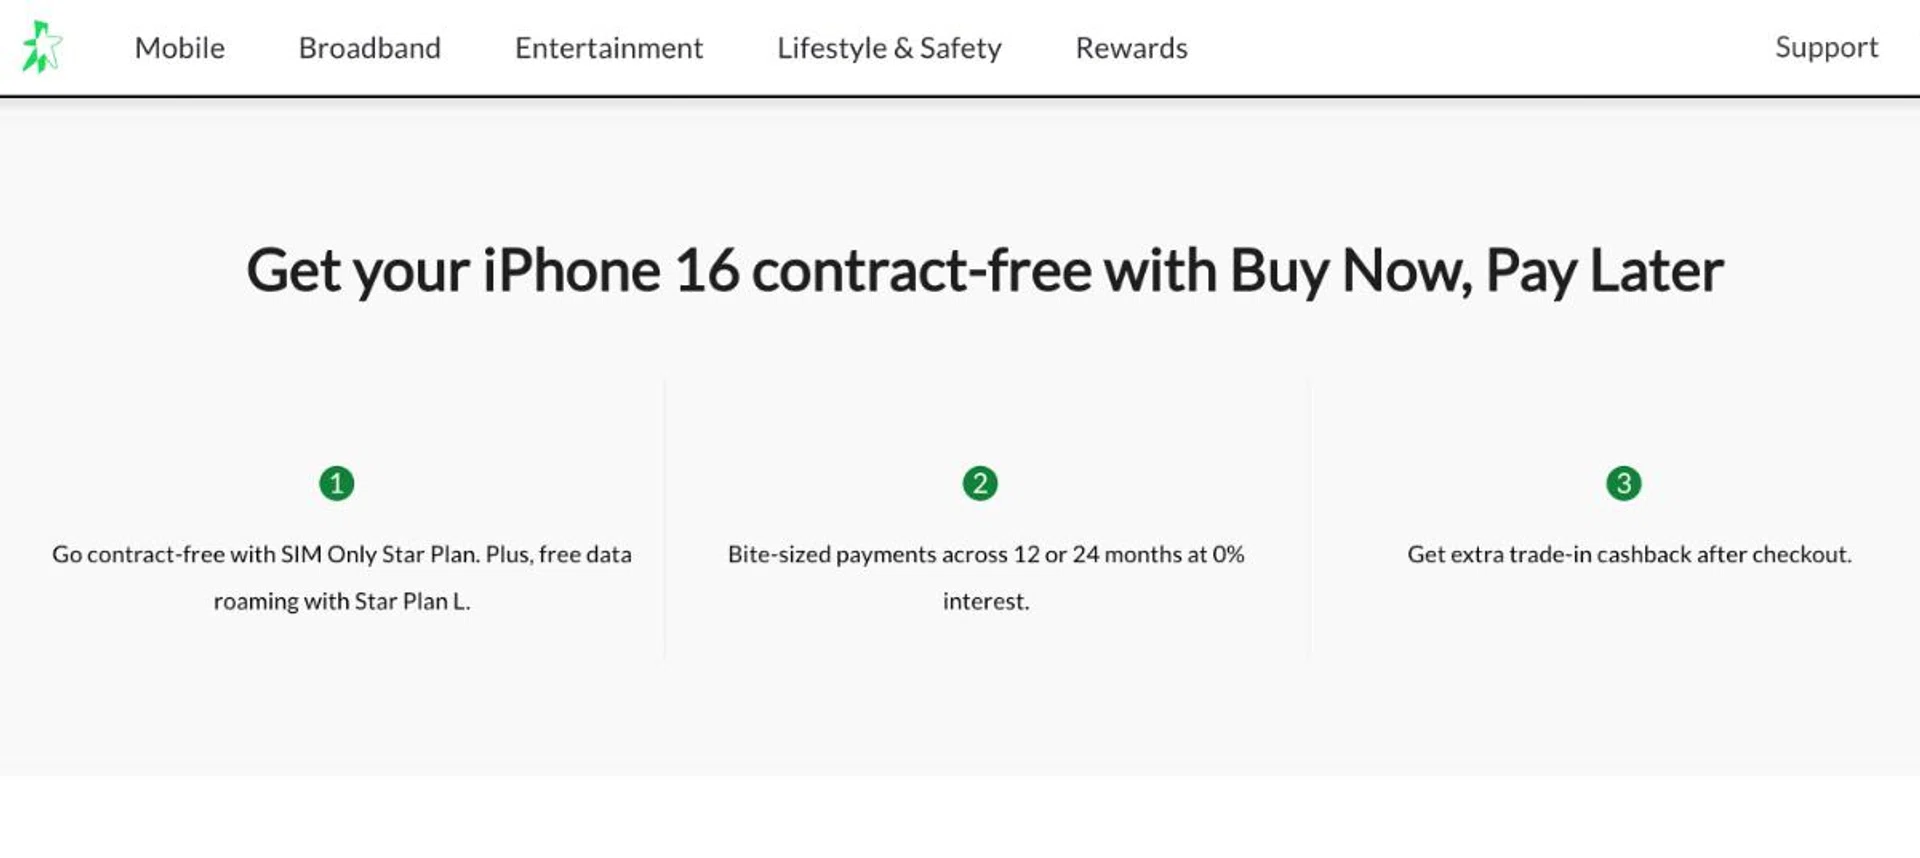The height and width of the screenshot is (858, 1920).
Task: Click the green number 2 step circle
Action: 980,483
